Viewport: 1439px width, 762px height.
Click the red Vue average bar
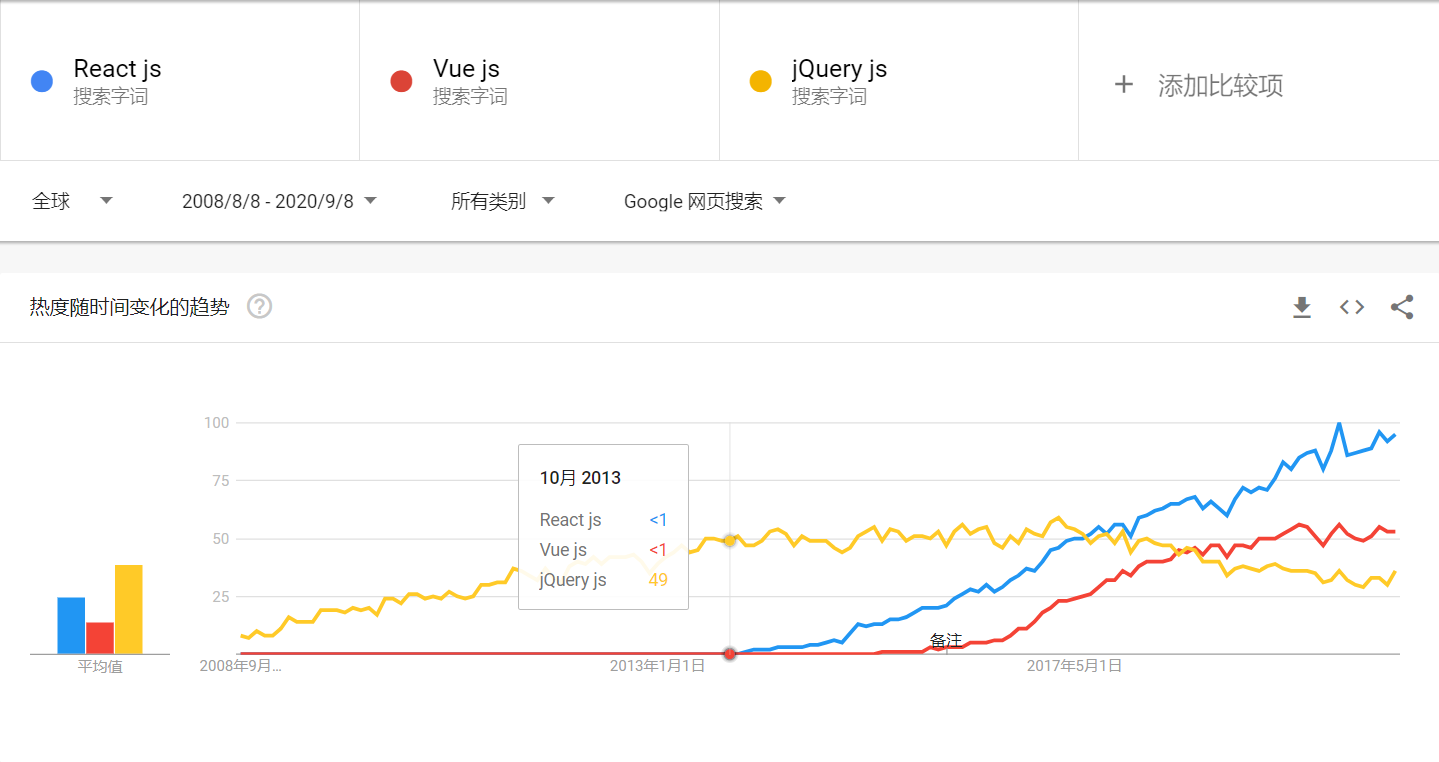tap(100, 638)
